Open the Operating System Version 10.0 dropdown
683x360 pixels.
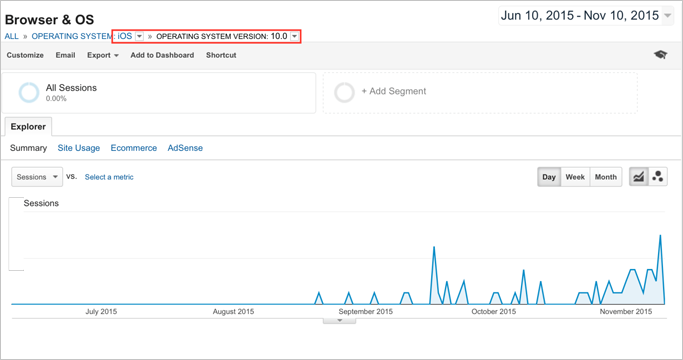coord(295,36)
